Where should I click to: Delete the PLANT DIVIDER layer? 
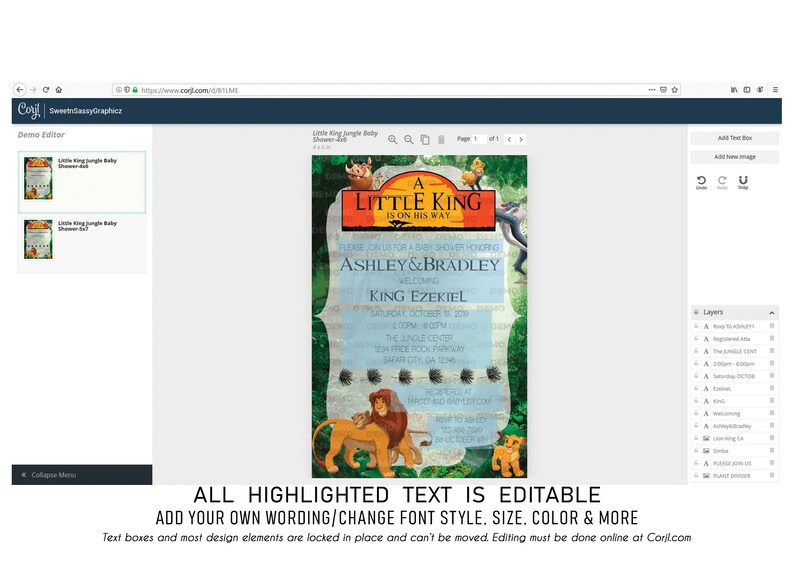tap(772, 475)
